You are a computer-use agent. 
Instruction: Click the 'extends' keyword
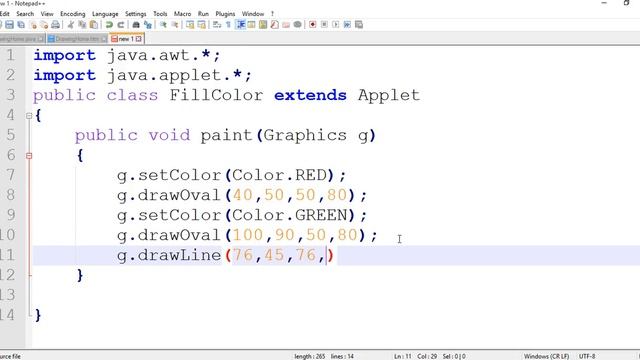coord(310,95)
